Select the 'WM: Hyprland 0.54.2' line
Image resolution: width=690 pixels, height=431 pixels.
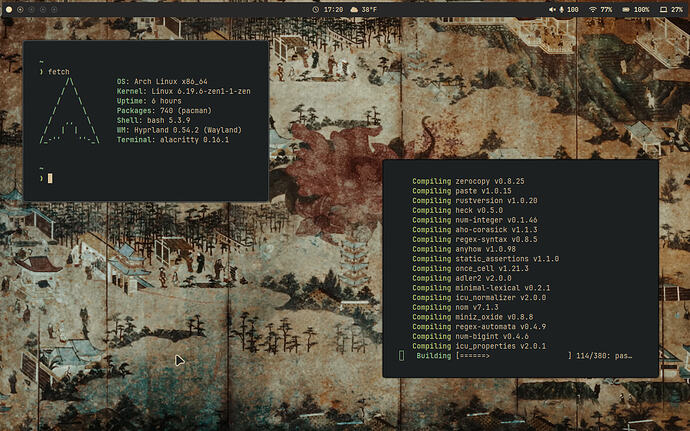179,130
